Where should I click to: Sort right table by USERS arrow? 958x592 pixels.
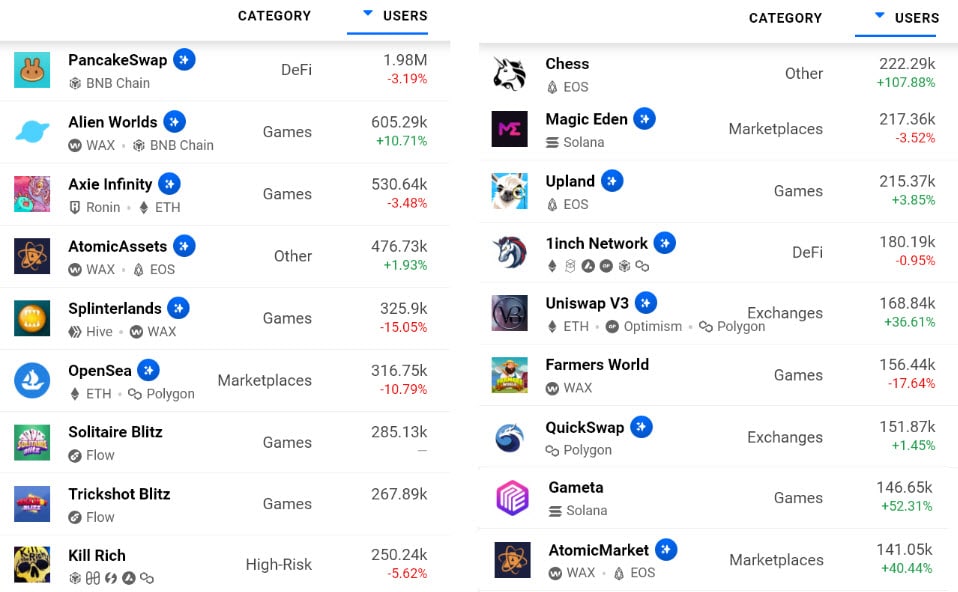point(879,16)
